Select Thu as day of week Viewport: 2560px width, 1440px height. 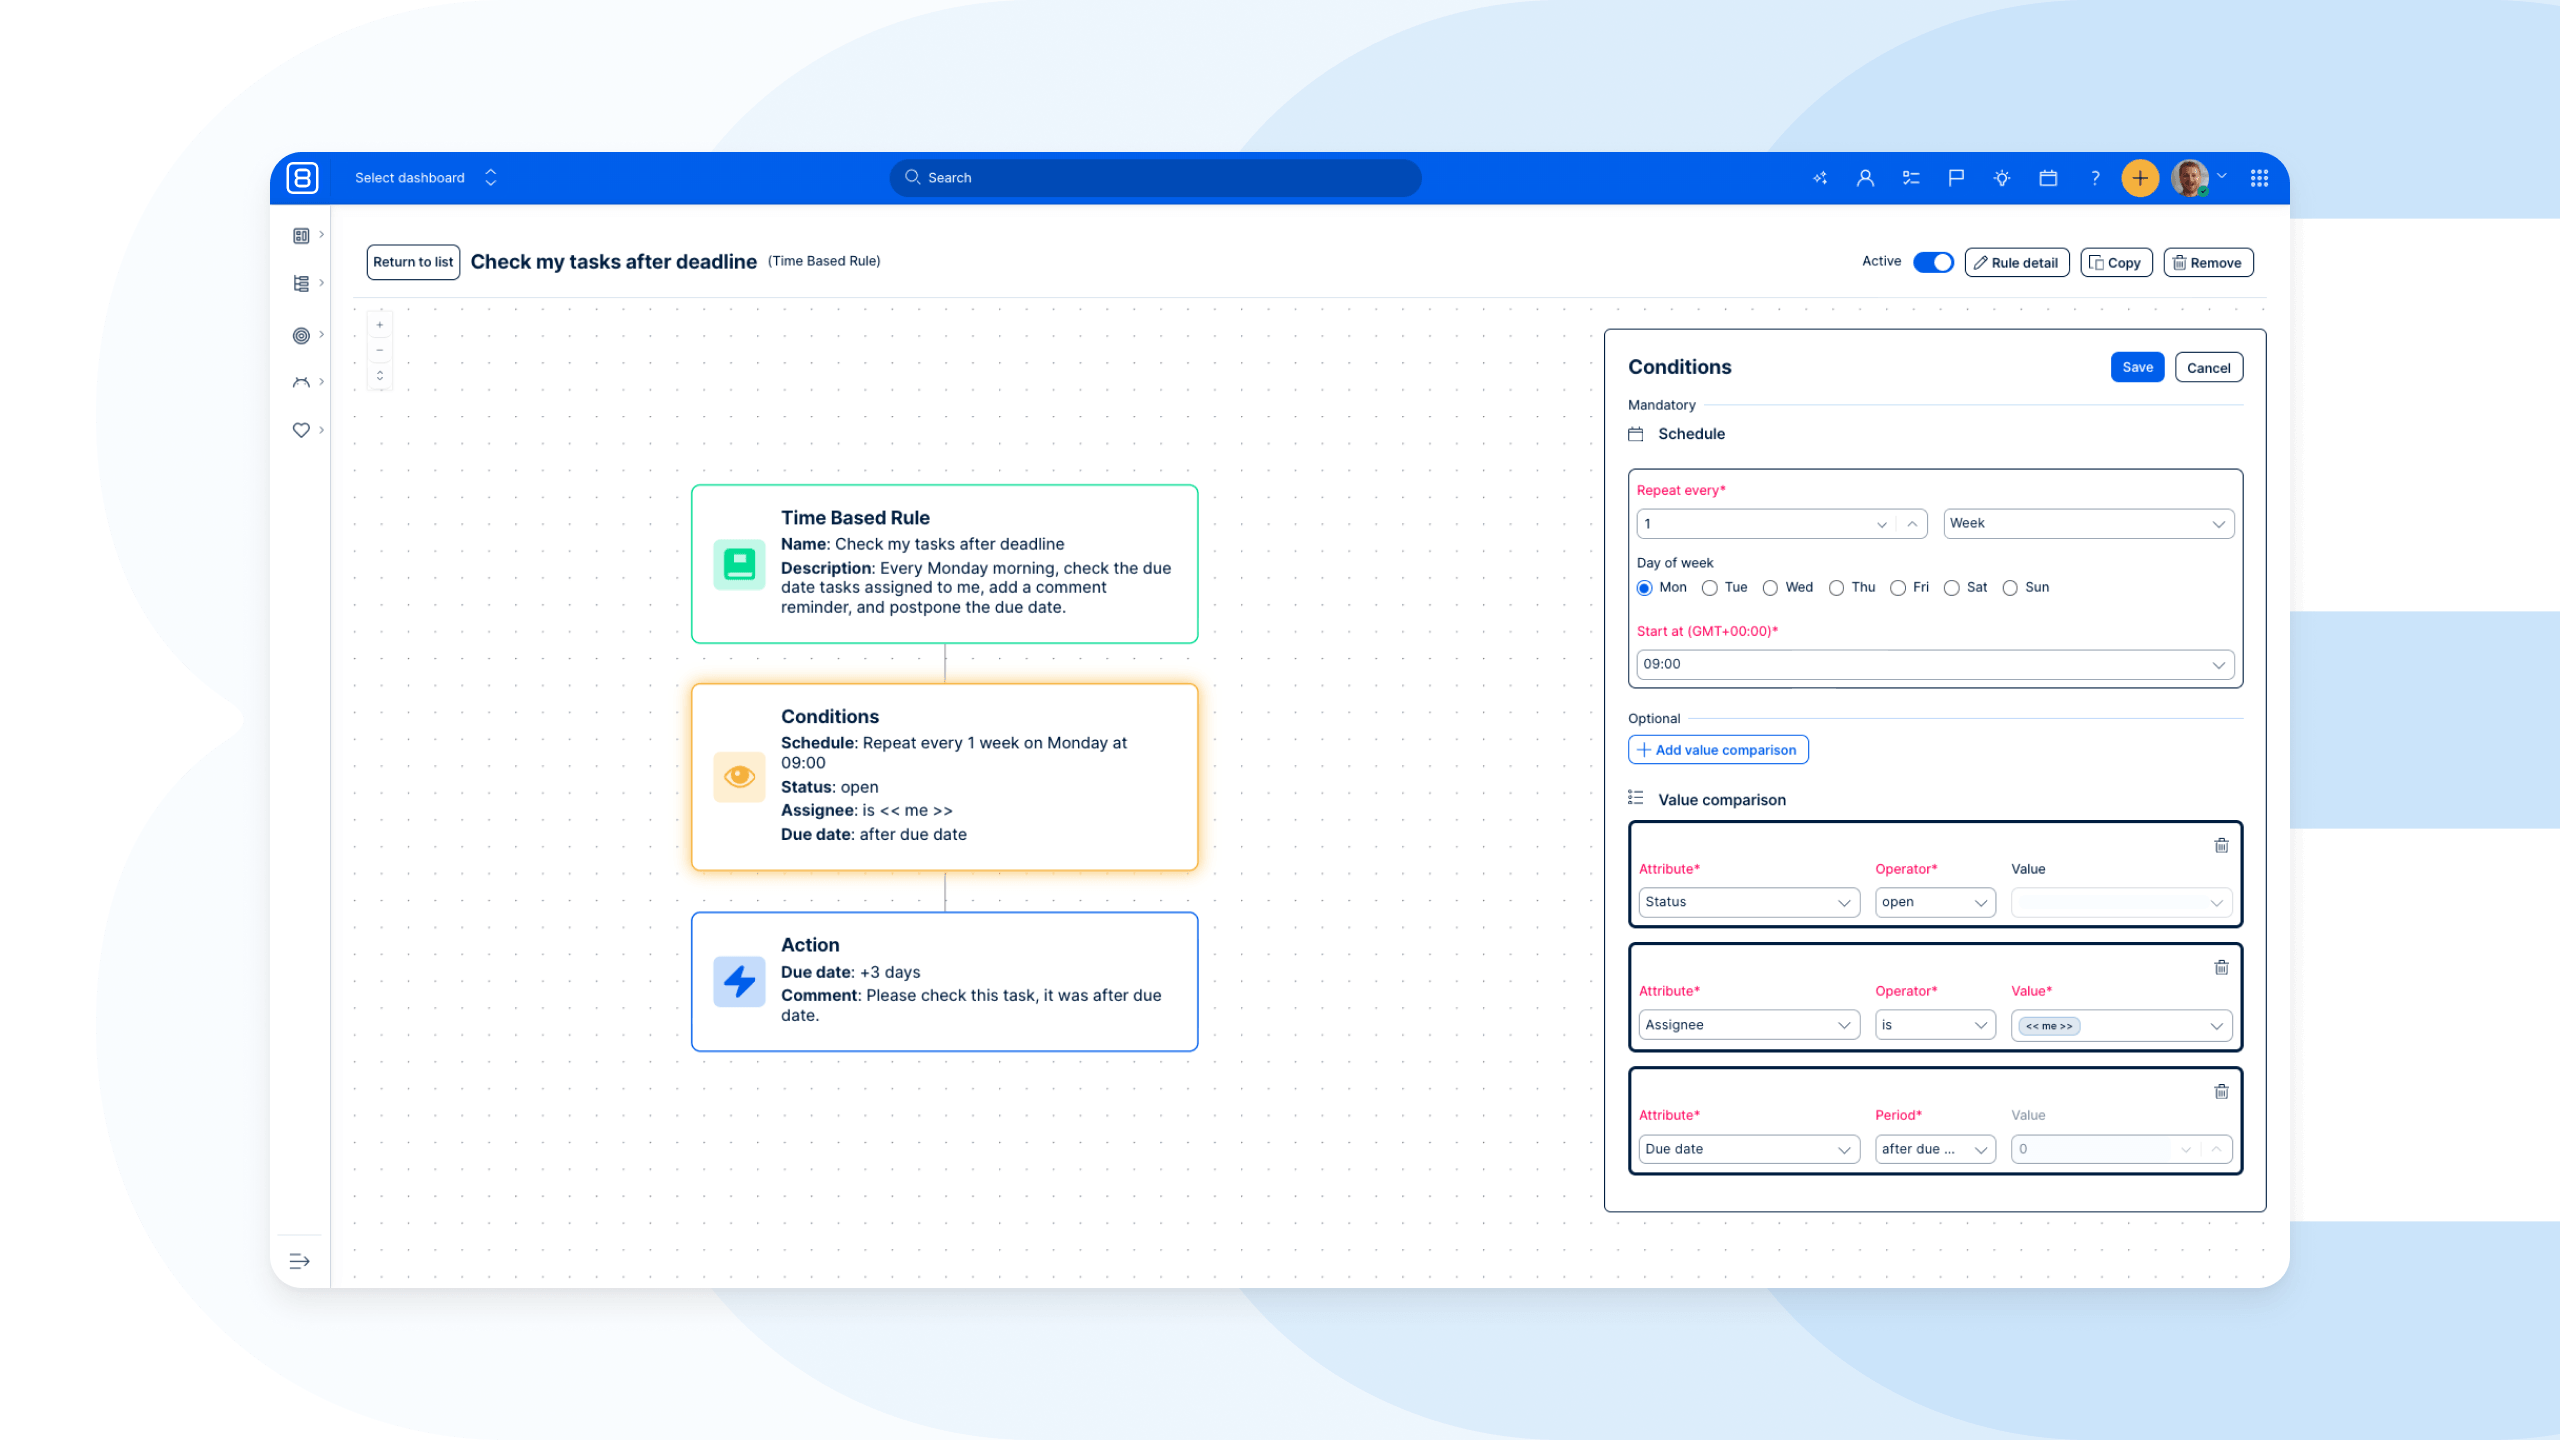[1836, 588]
